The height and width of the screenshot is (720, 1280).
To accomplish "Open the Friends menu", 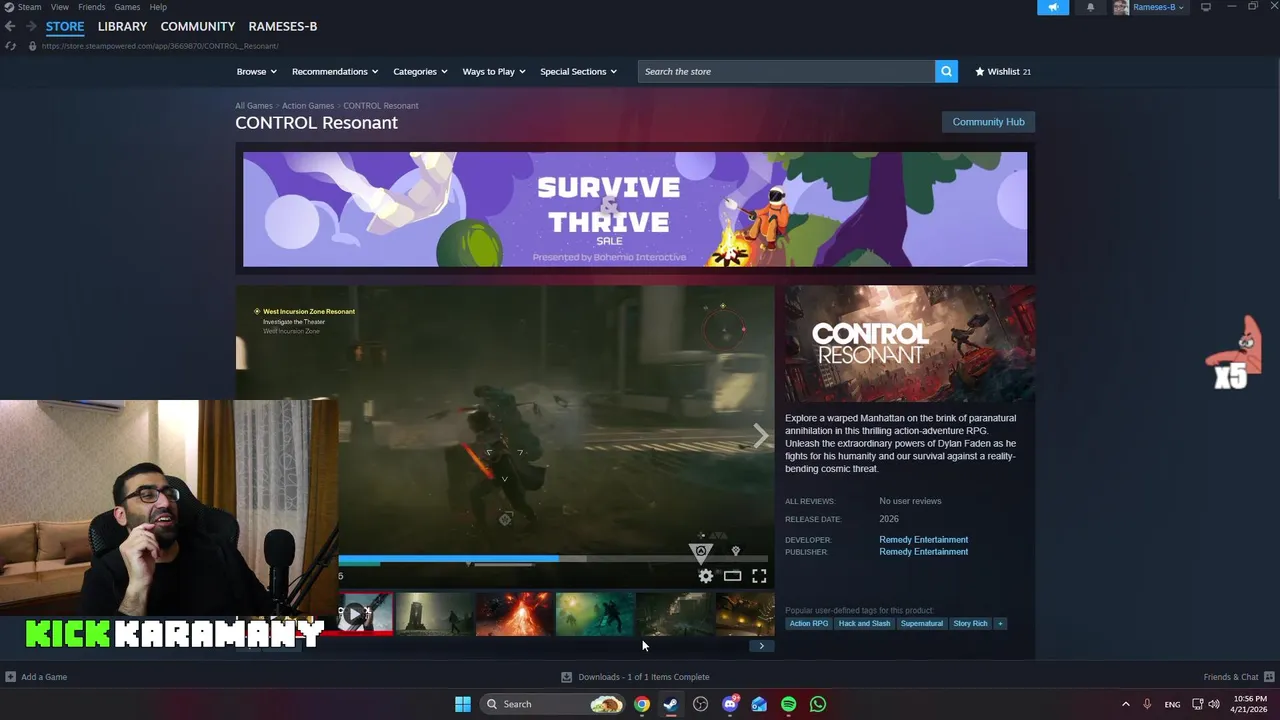I will tap(91, 7).
